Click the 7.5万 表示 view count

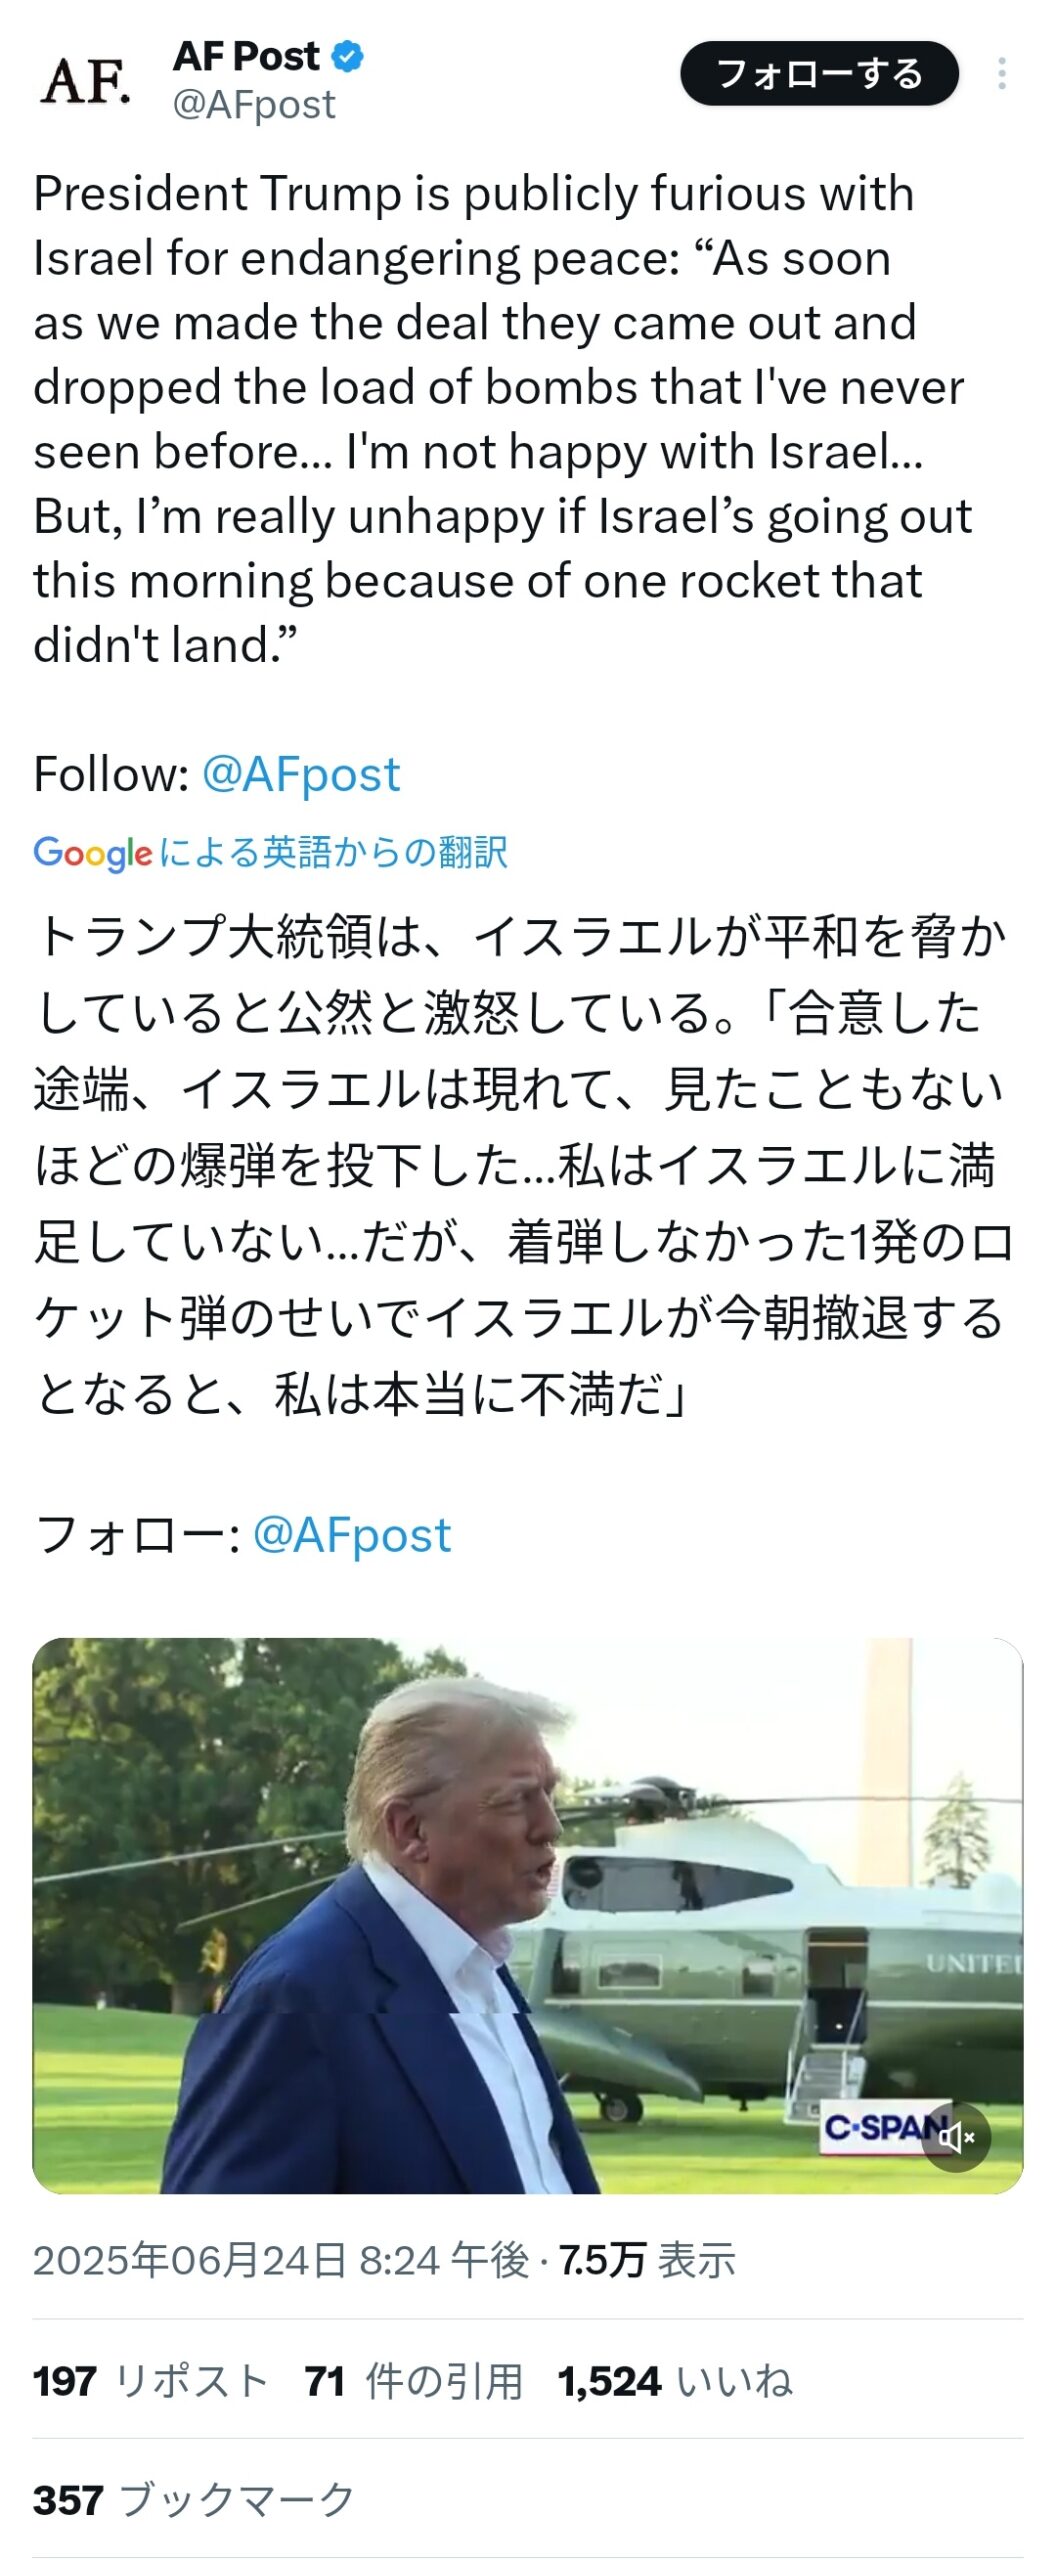coord(647,2260)
